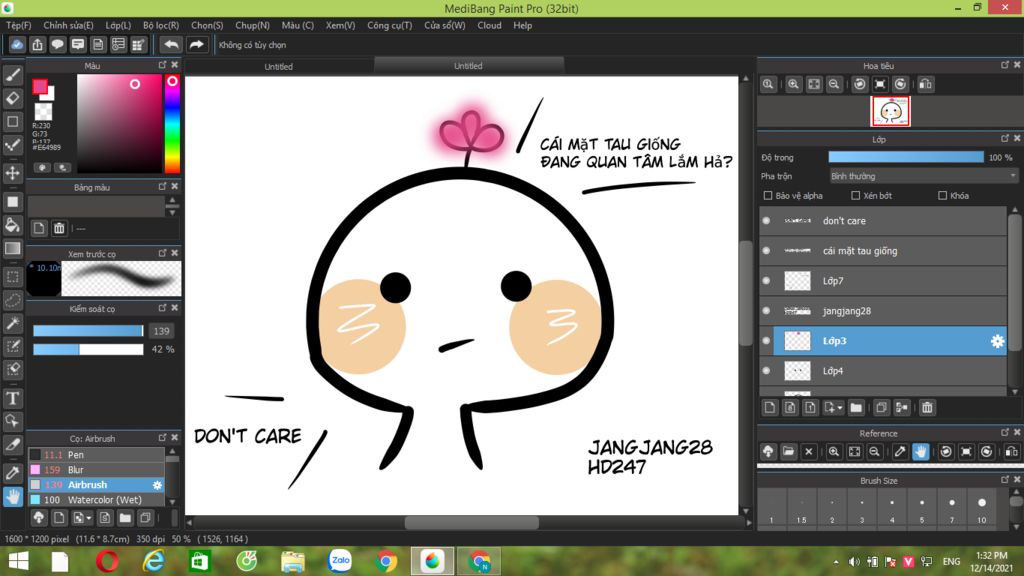Open Zalo from the taskbar
Image resolution: width=1024 pixels, height=576 pixels.
(x=340, y=561)
